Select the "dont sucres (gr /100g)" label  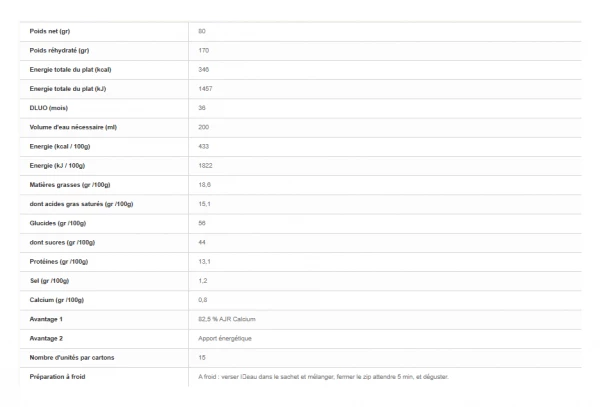coord(62,242)
